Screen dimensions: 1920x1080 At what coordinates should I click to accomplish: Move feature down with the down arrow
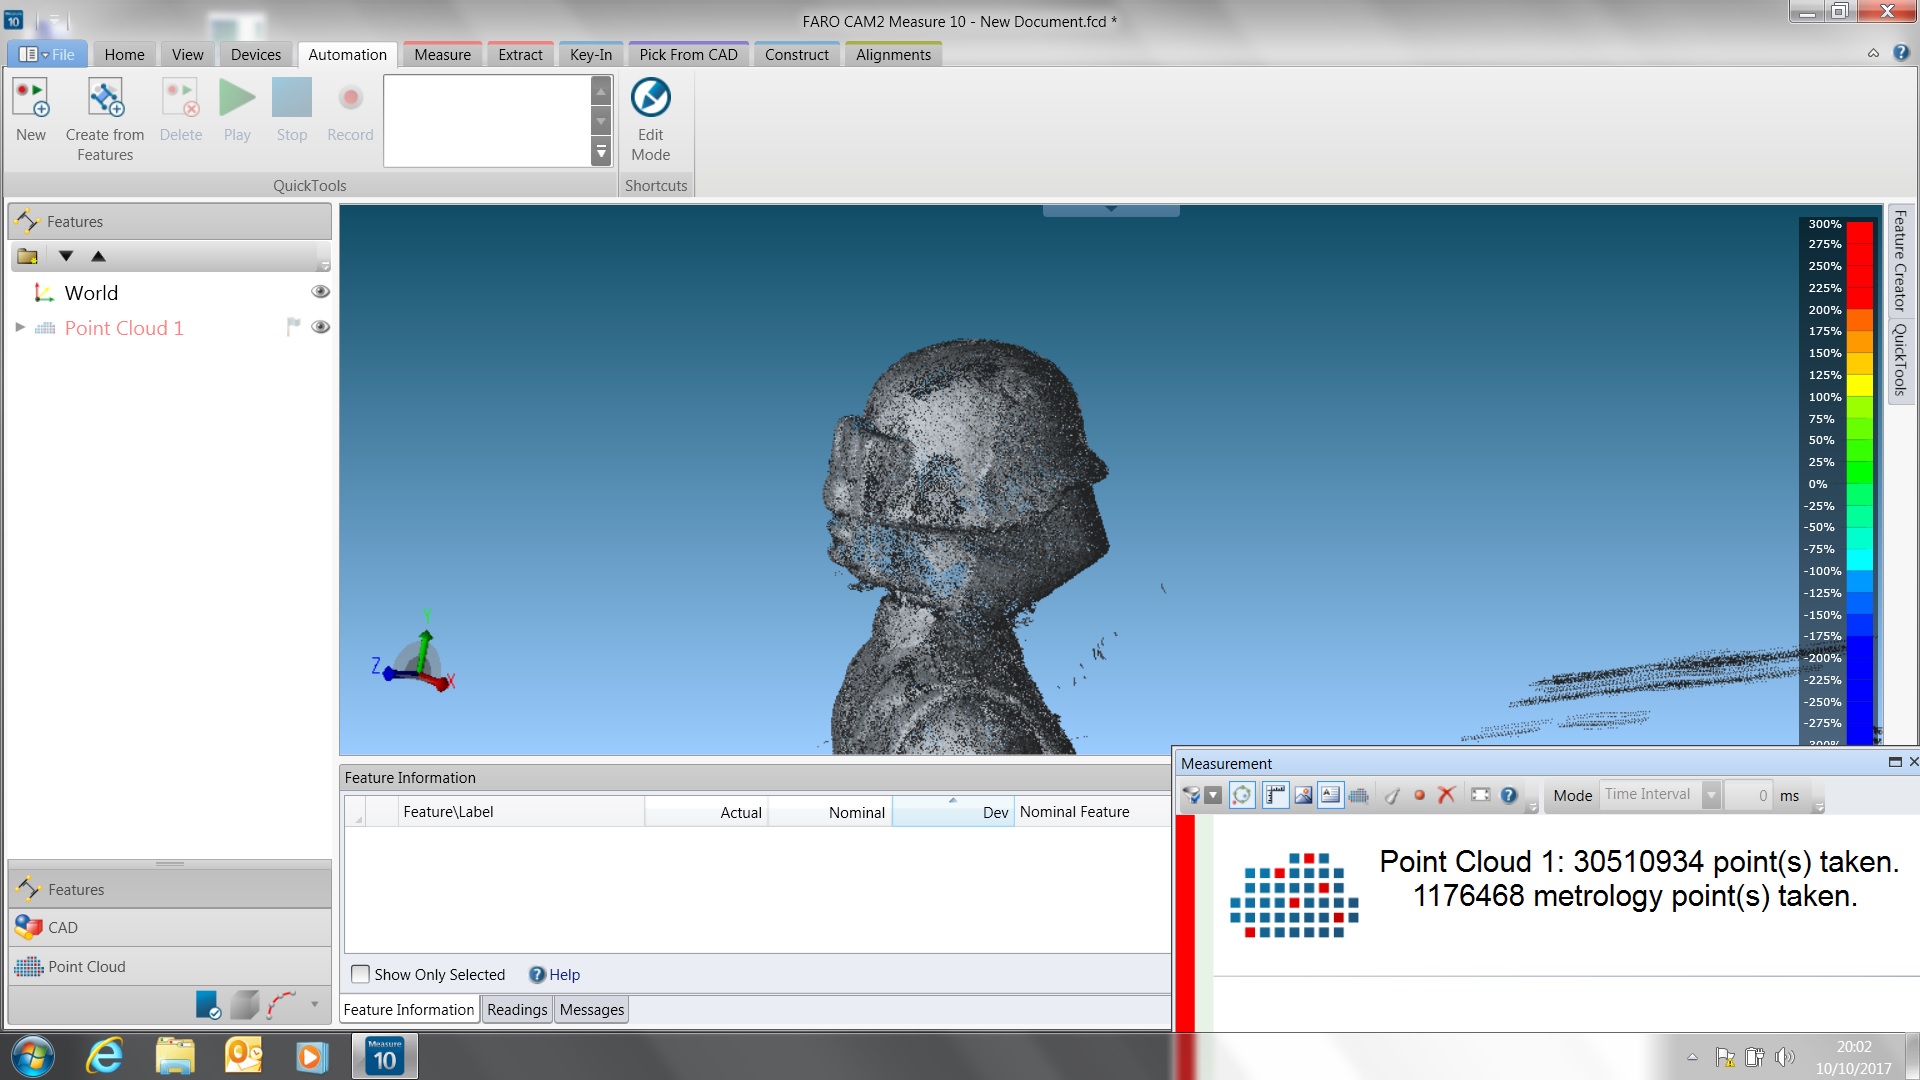point(66,256)
